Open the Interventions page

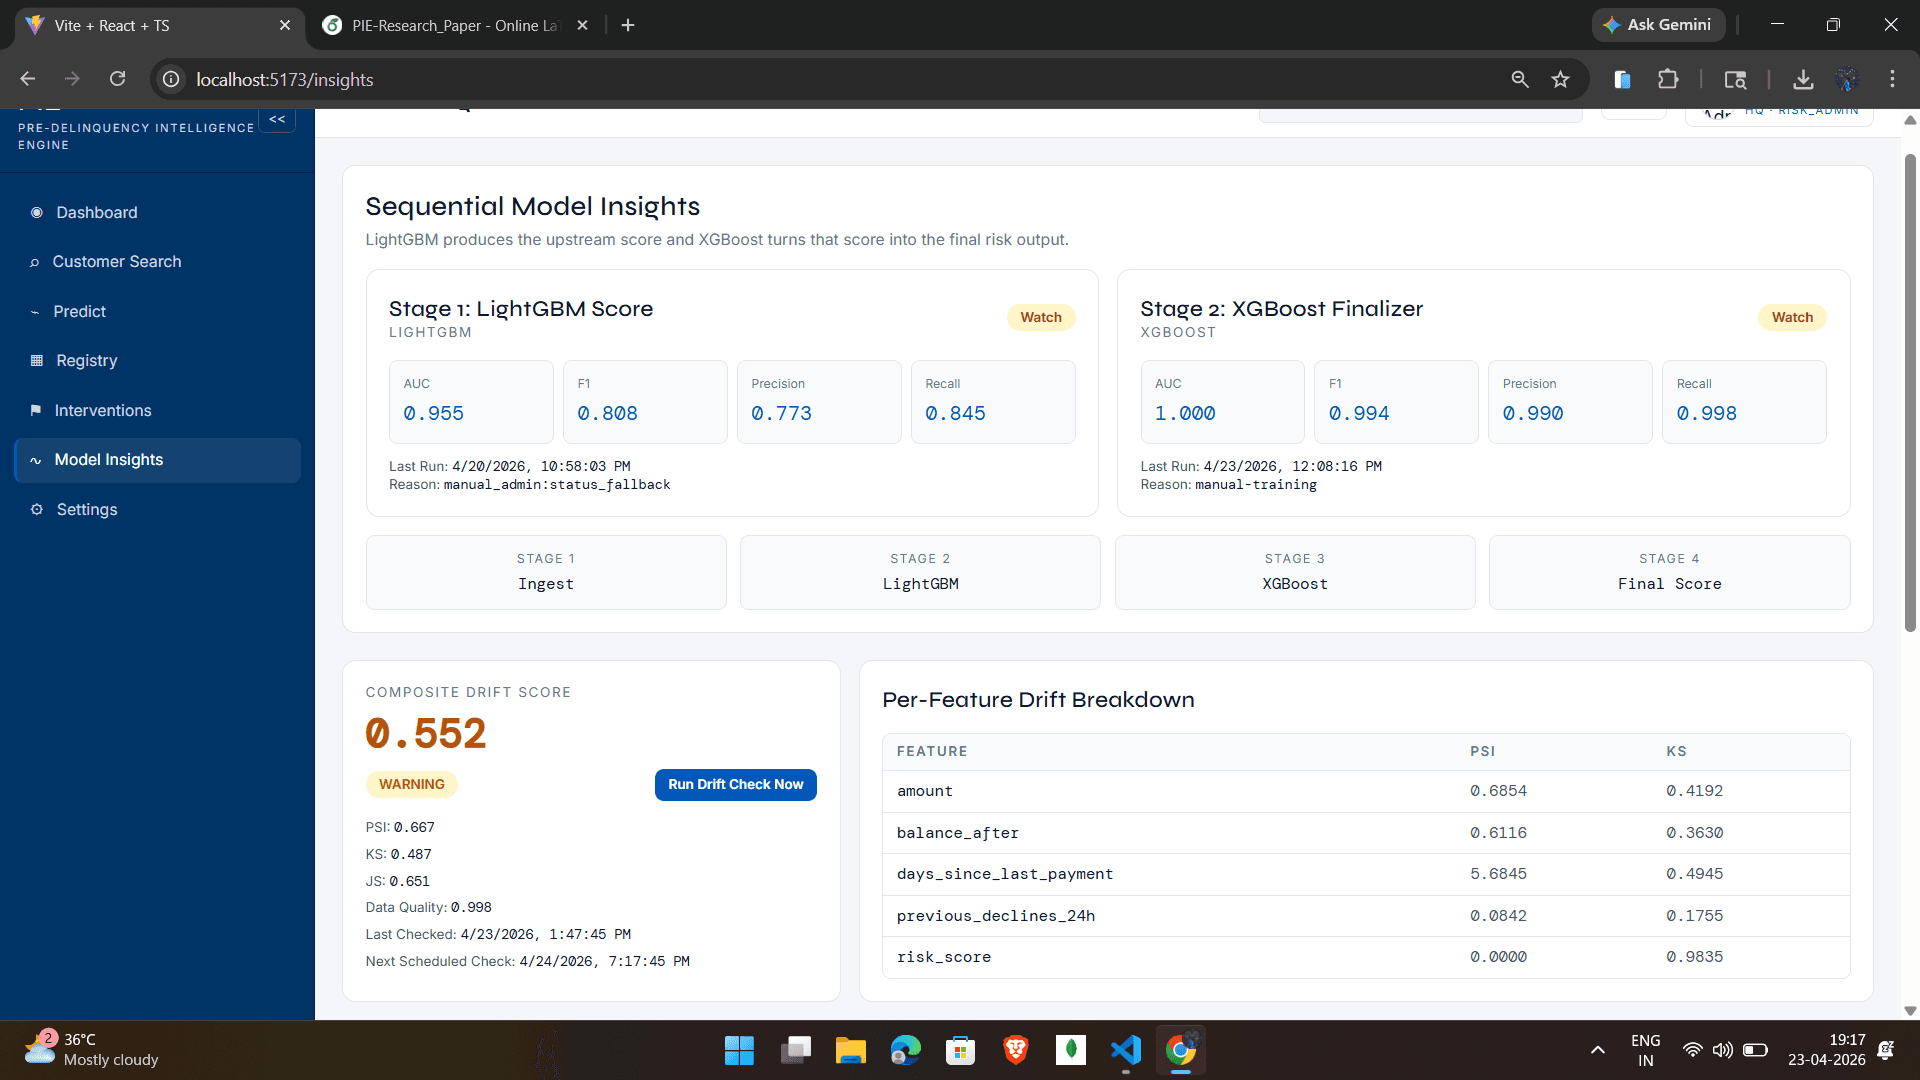coord(157,410)
